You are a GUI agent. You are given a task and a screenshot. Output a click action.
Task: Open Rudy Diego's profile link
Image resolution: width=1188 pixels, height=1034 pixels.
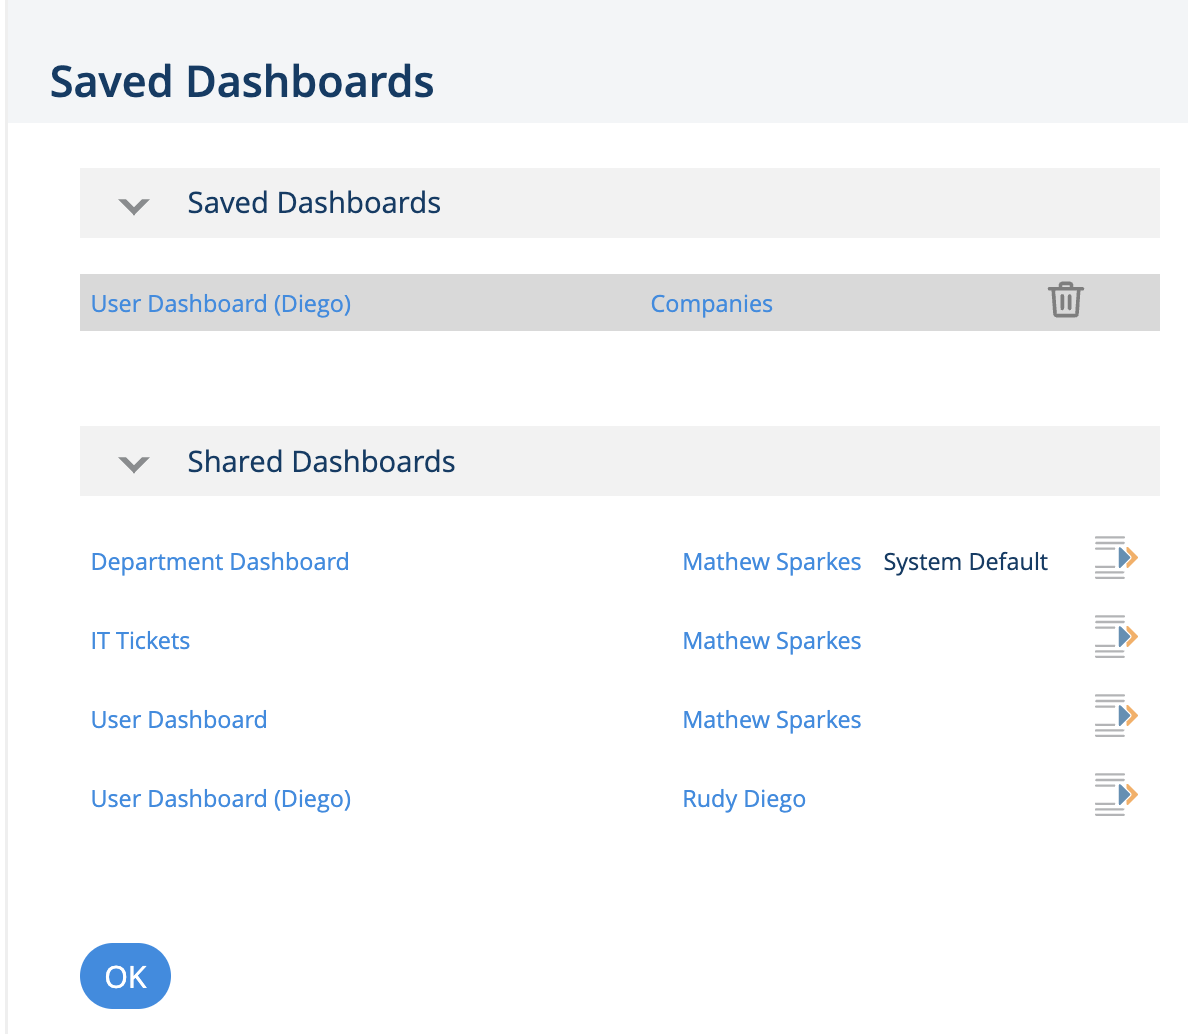point(744,798)
